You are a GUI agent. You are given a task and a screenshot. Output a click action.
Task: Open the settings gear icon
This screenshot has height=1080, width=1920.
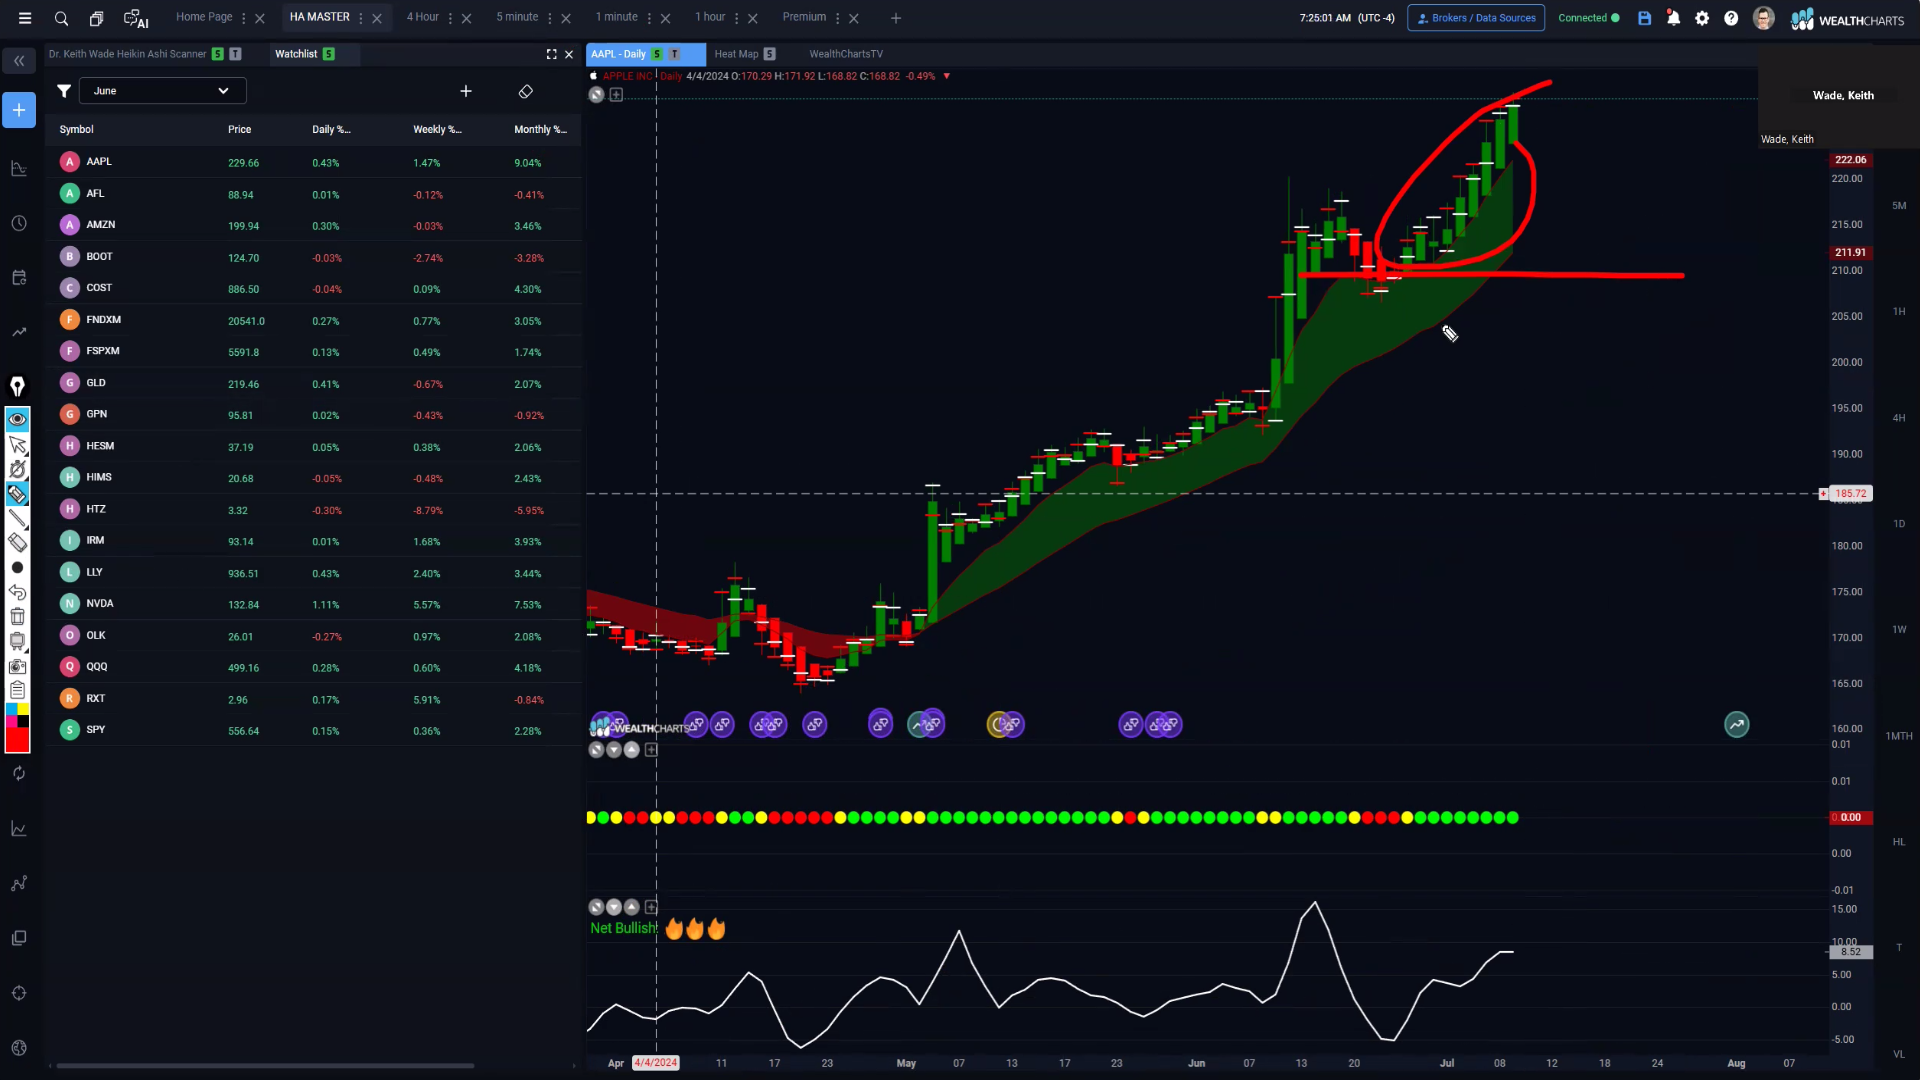click(1702, 18)
